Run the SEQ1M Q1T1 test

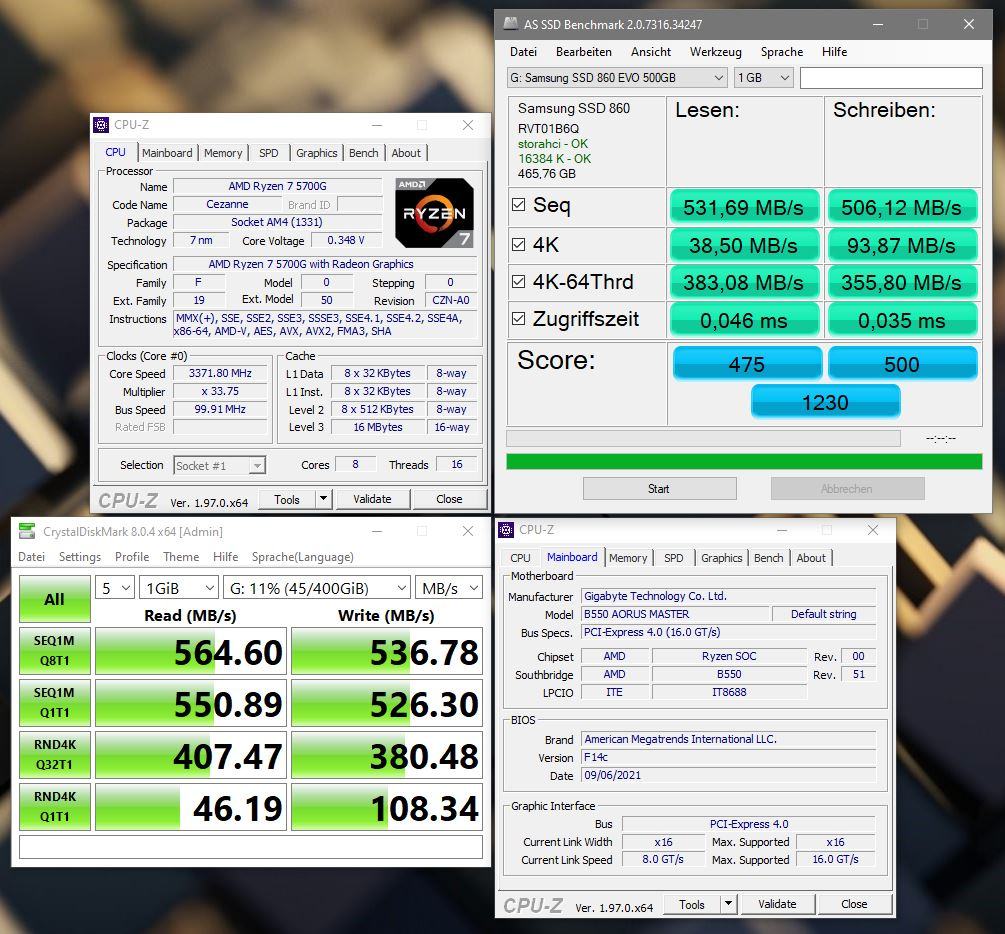(x=54, y=703)
